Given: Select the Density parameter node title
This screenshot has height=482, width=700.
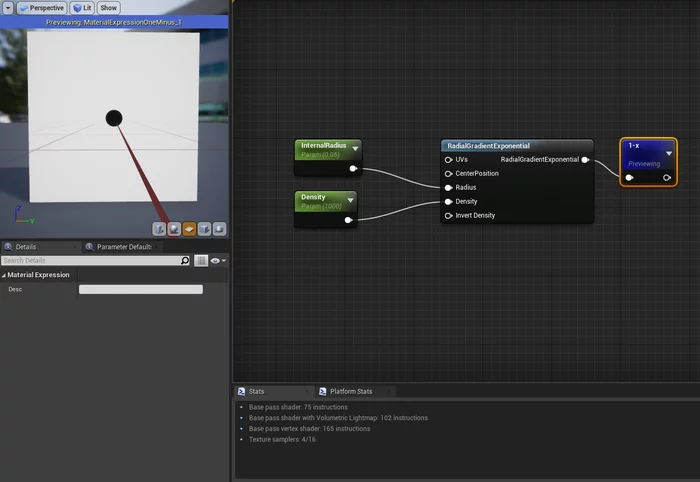Looking at the screenshot, I should pos(313,197).
